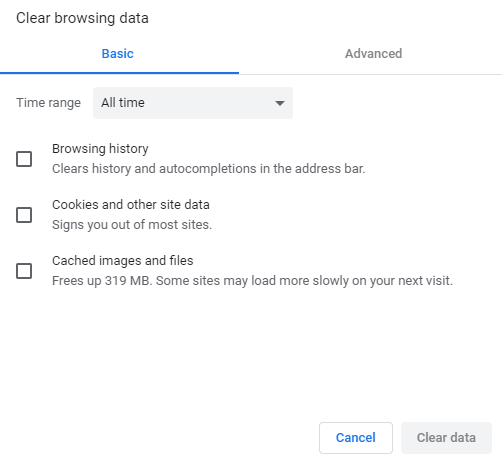Screen dimensions: 502x461
Task: Select the Basic tab
Action: coord(117,54)
